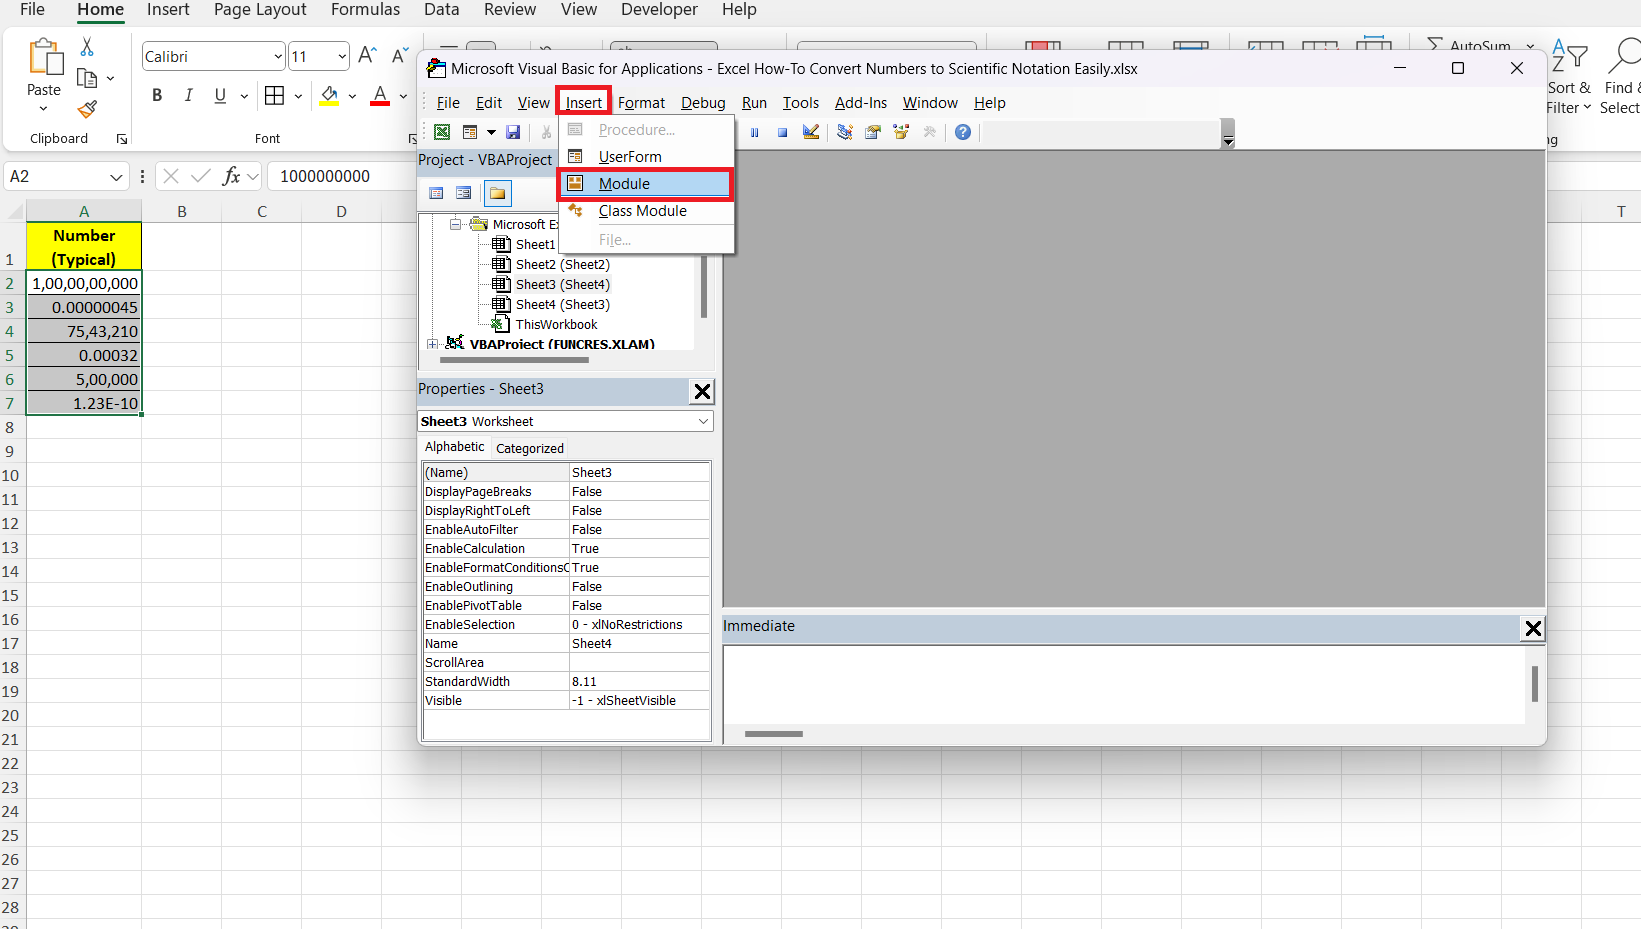Select Sheet3 (Sheet4) in project tree
Image resolution: width=1641 pixels, height=929 pixels.
point(562,285)
